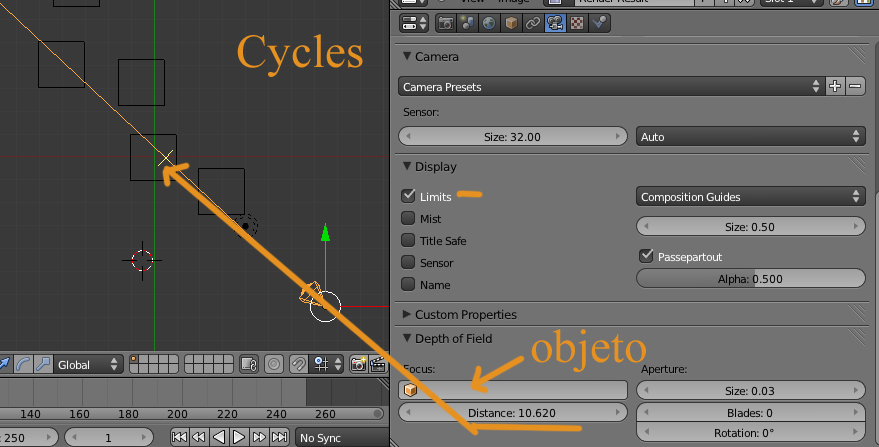
Task: Click the aperture Rotation 0° field
Action: [x=751, y=433]
